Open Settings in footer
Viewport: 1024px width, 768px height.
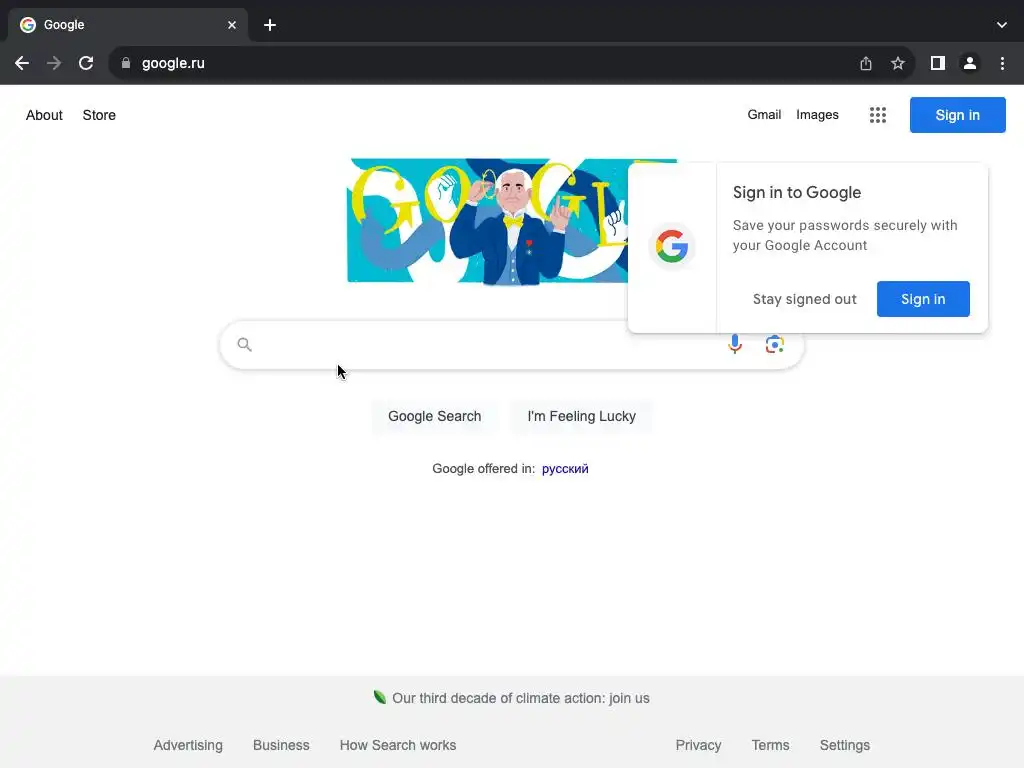[844, 745]
